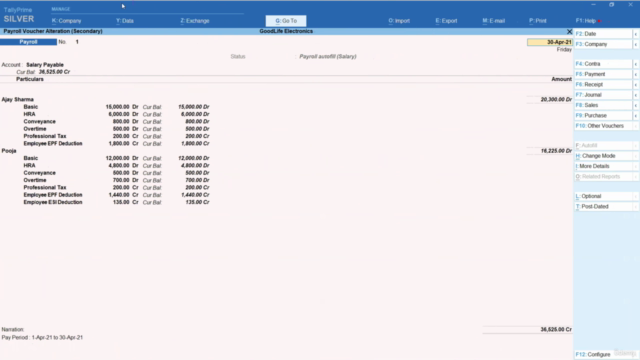
Task: Click H: Change Mode
Action: click(603, 156)
